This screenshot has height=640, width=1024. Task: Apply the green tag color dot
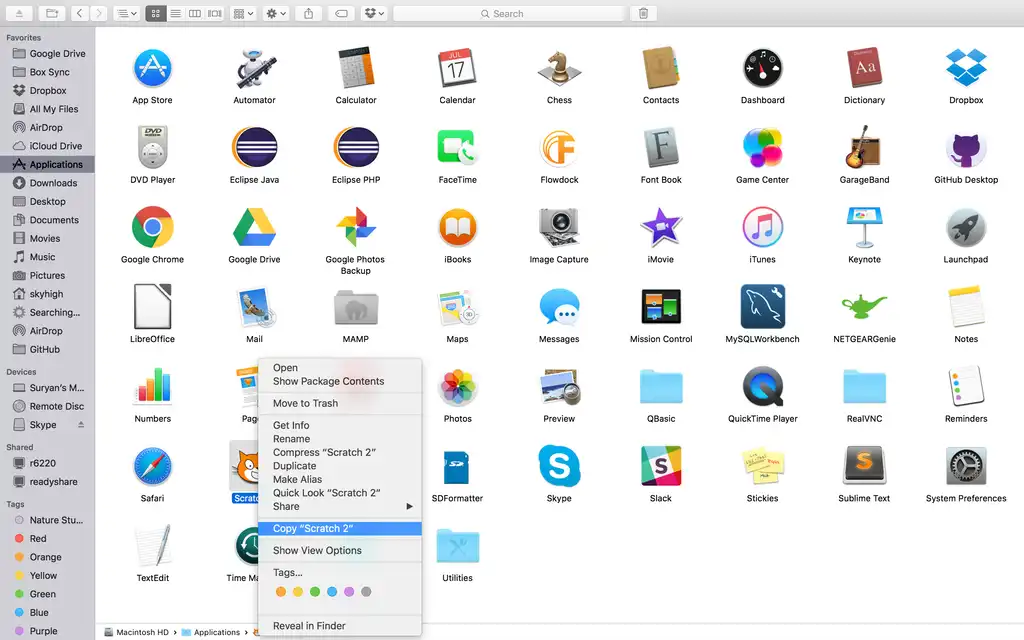[x=315, y=591]
